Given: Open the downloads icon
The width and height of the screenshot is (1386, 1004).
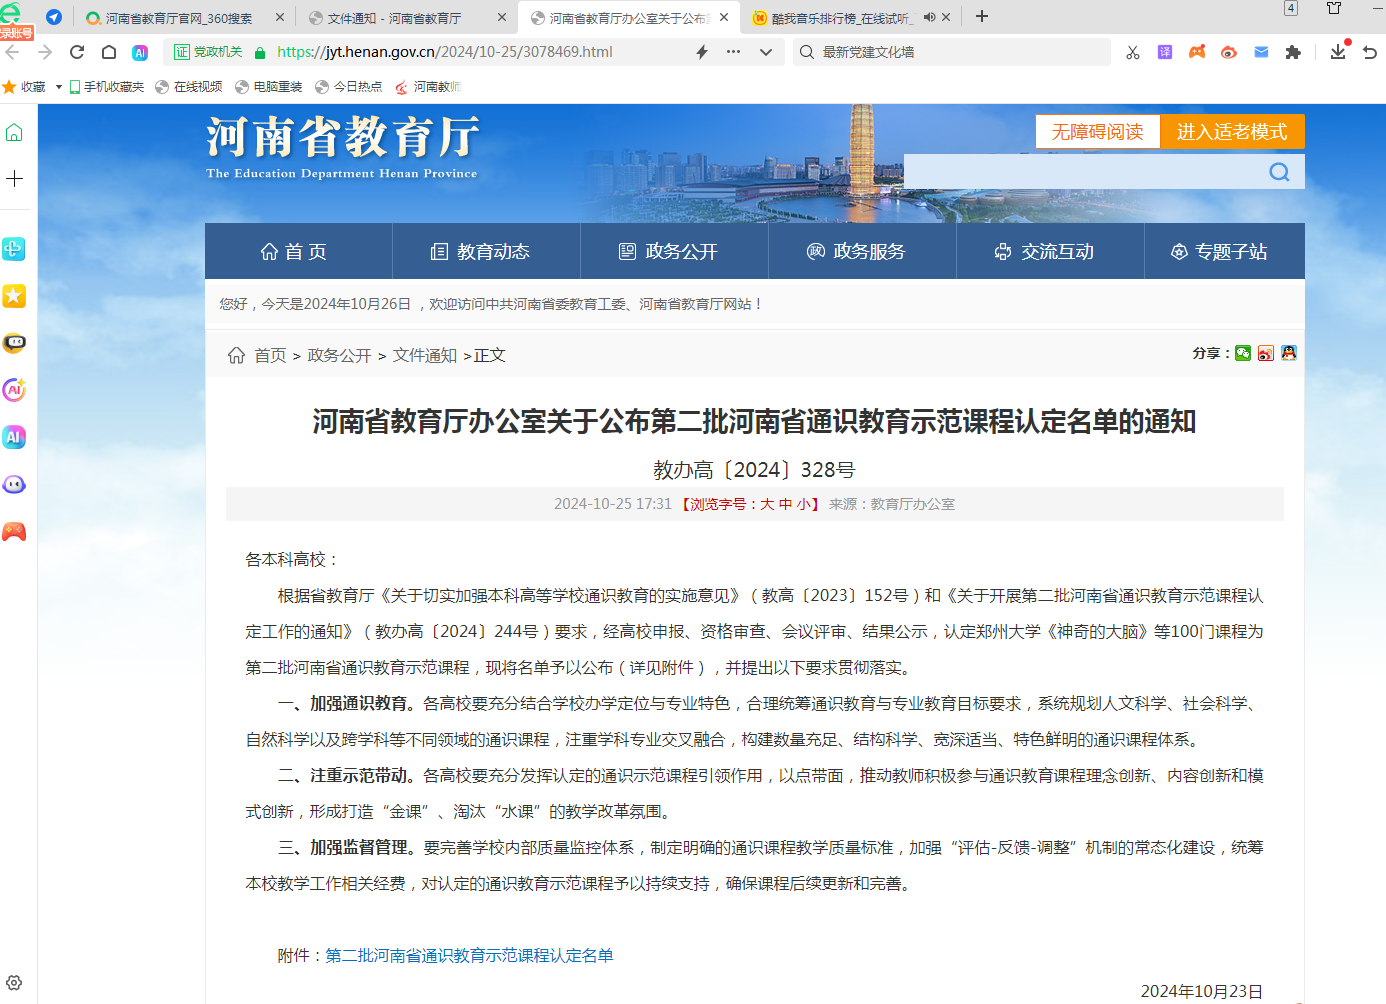Looking at the screenshot, I should pyautogui.click(x=1338, y=52).
